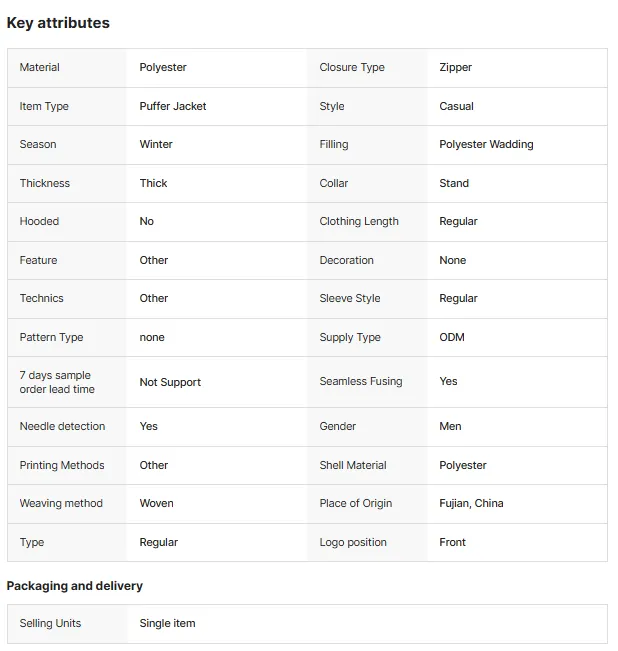Click the Seamless Fusing label

point(361,381)
